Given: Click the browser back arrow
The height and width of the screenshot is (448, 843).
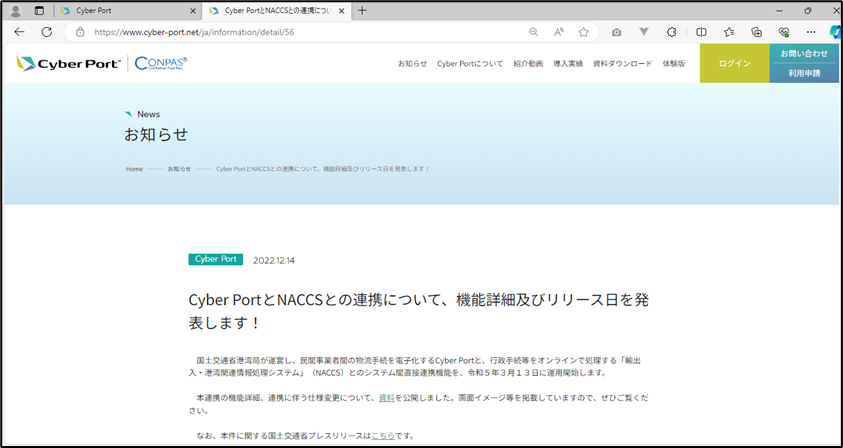Looking at the screenshot, I should click(x=19, y=32).
